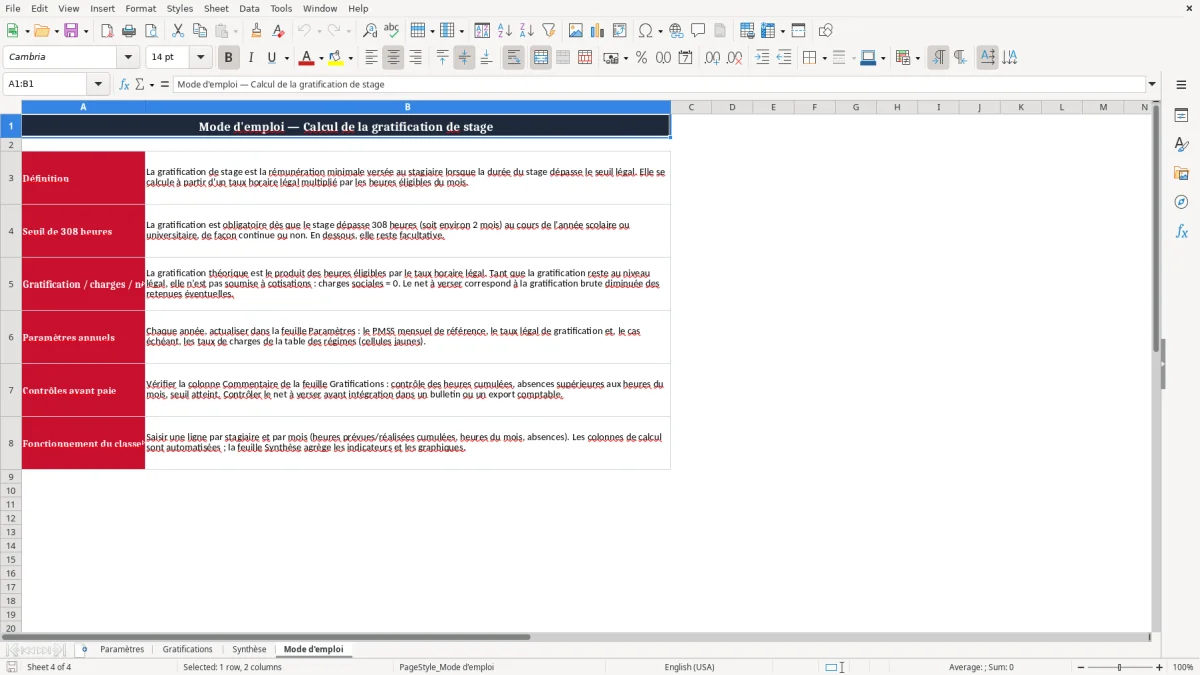
Task: Toggle Center Vertically alignment
Action: 464,58
